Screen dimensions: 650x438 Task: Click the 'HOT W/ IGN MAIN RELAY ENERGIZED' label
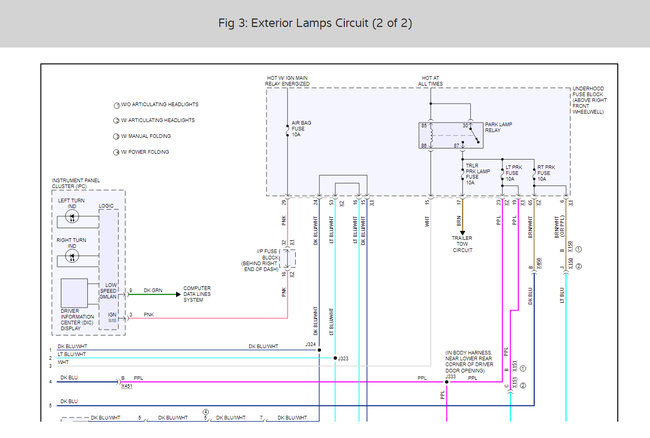click(287, 81)
